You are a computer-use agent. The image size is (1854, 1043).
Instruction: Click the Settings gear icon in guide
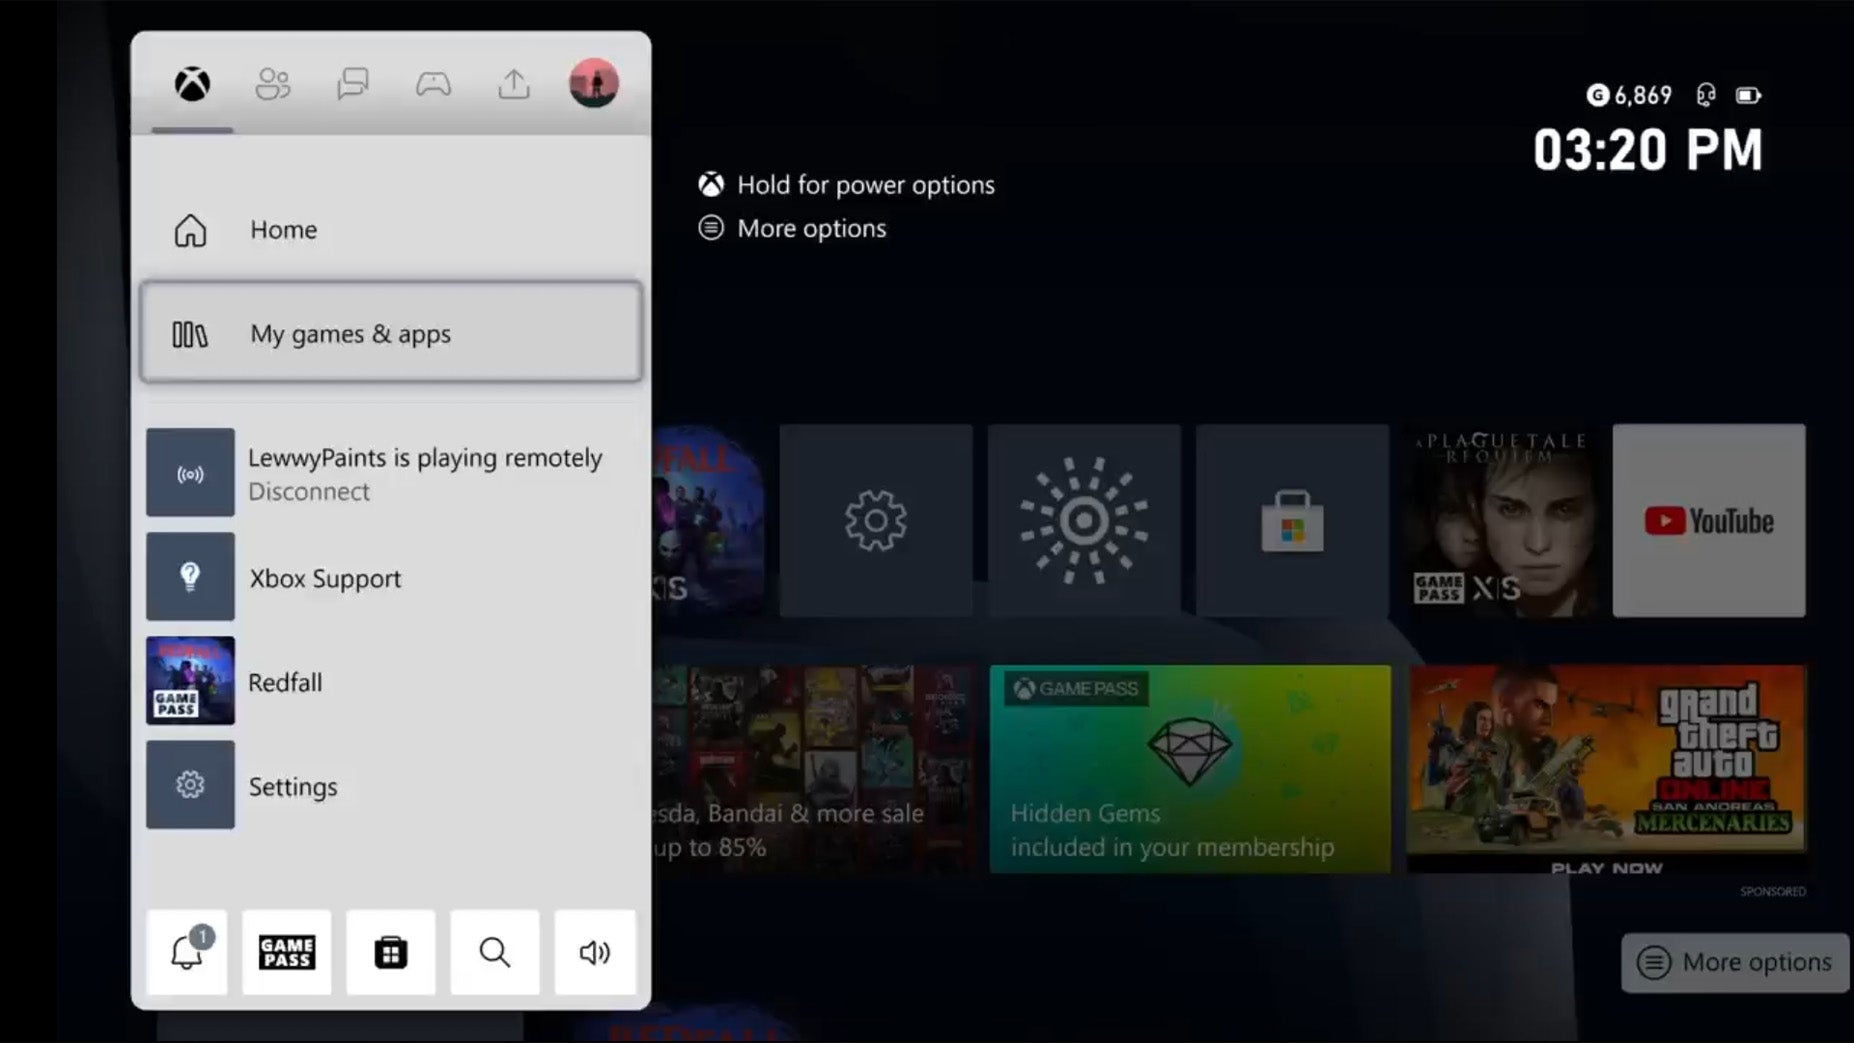[x=190, y=785]
